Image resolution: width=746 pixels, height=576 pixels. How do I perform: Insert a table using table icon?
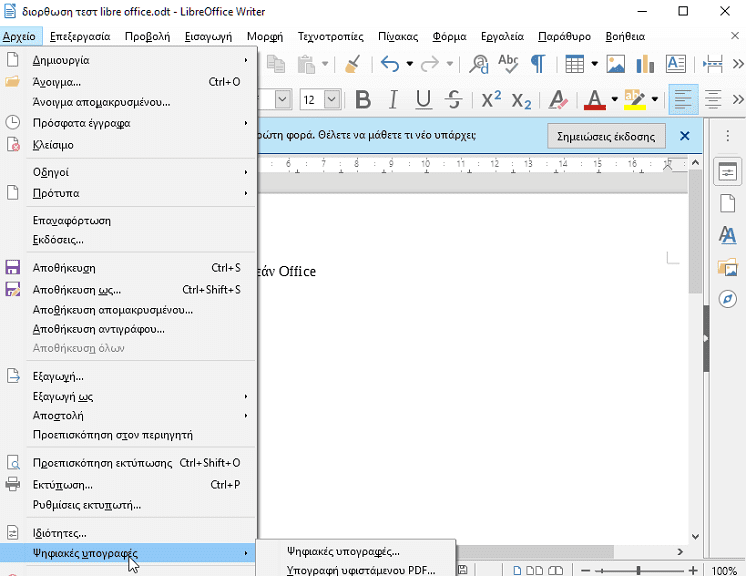[x=574, y=64]
